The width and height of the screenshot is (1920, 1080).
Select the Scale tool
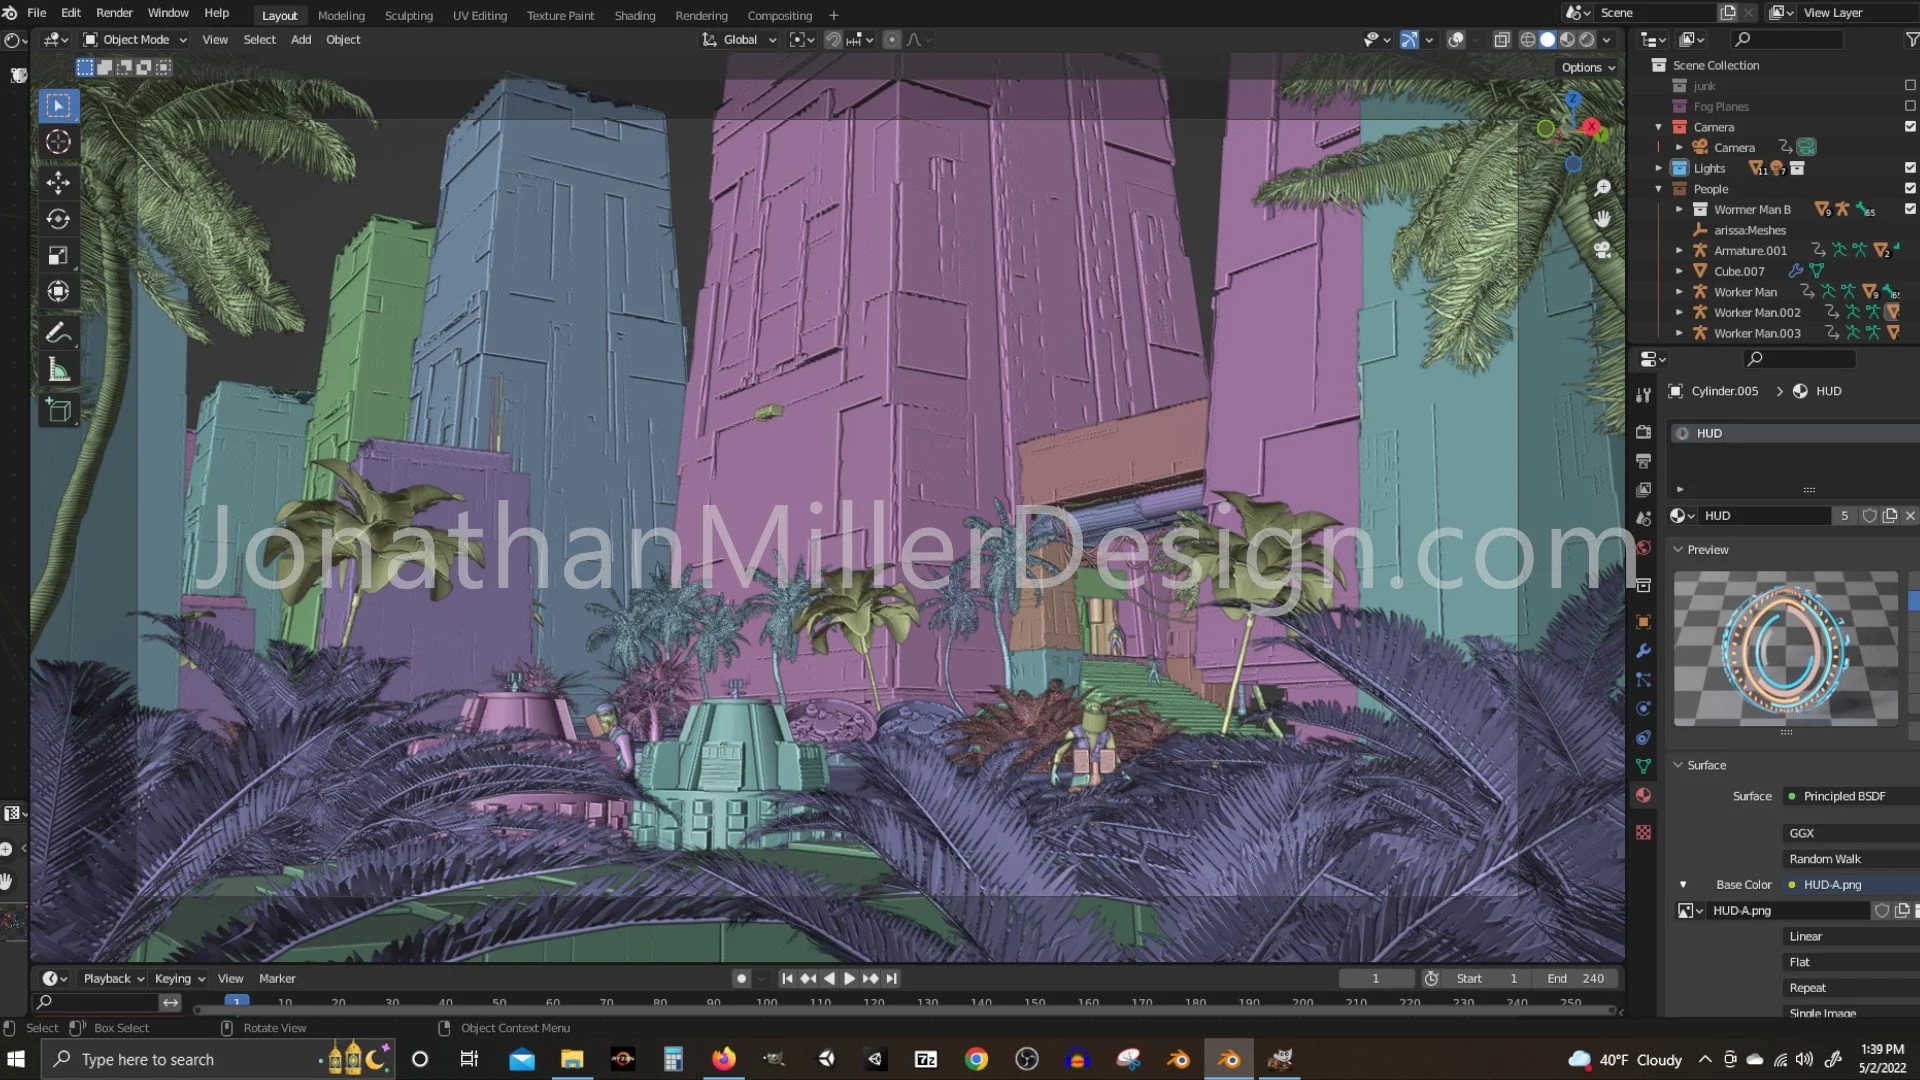pos(58,256)
